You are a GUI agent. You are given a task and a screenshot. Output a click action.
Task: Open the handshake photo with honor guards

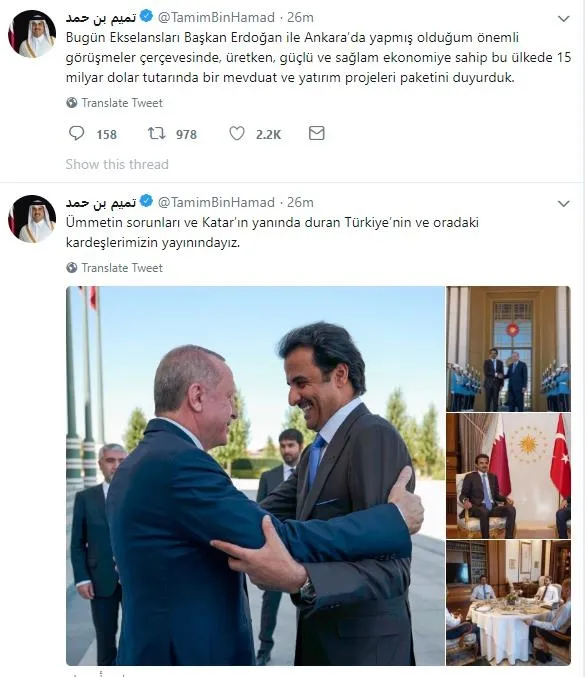click(508, 349)
